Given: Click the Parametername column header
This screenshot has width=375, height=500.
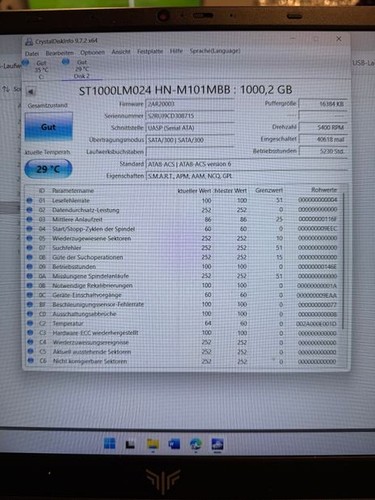Looking at the screenshot, I should [x=73, y=191].
